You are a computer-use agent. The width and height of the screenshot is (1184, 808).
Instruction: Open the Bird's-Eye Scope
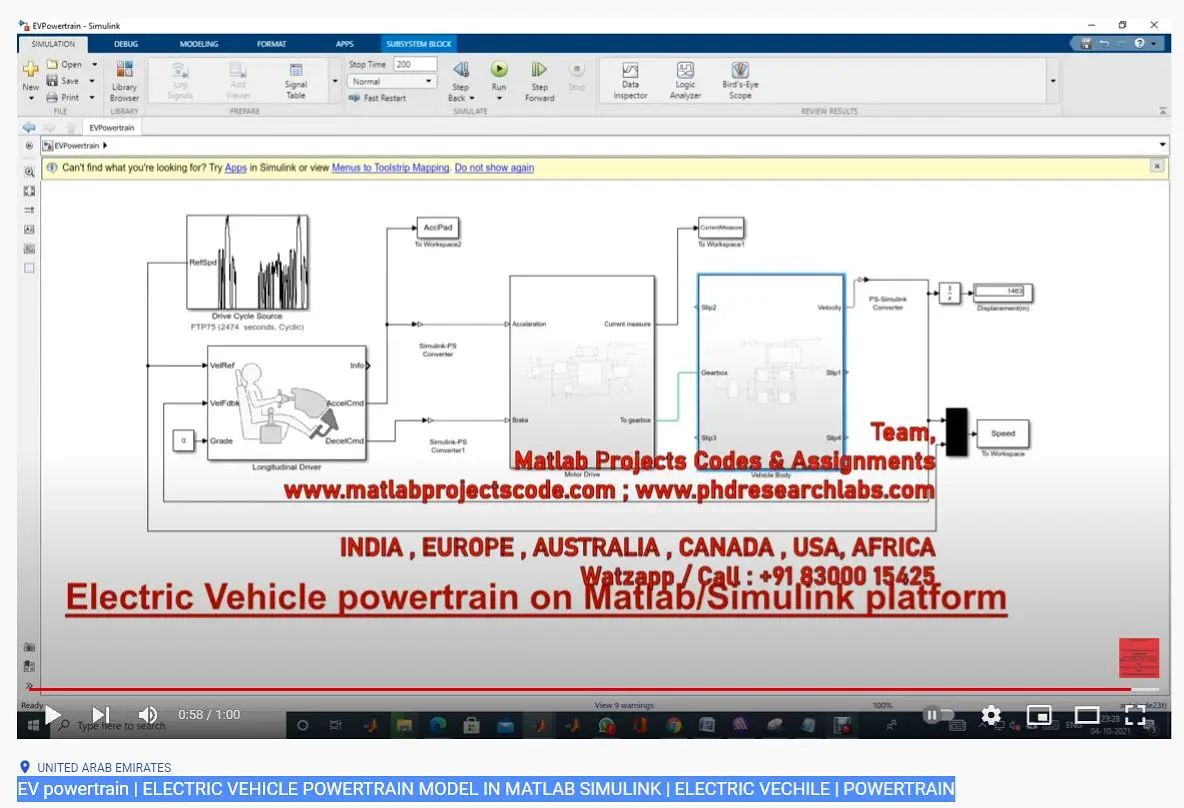coord(740,81)
